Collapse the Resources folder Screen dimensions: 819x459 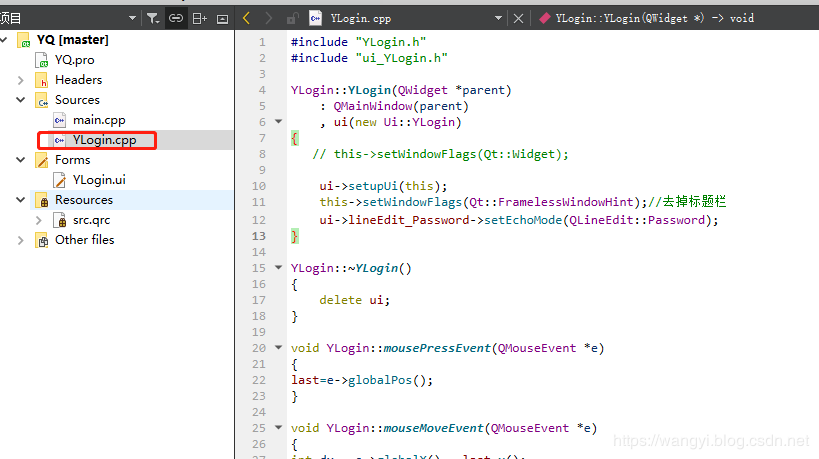click(20, 200)
